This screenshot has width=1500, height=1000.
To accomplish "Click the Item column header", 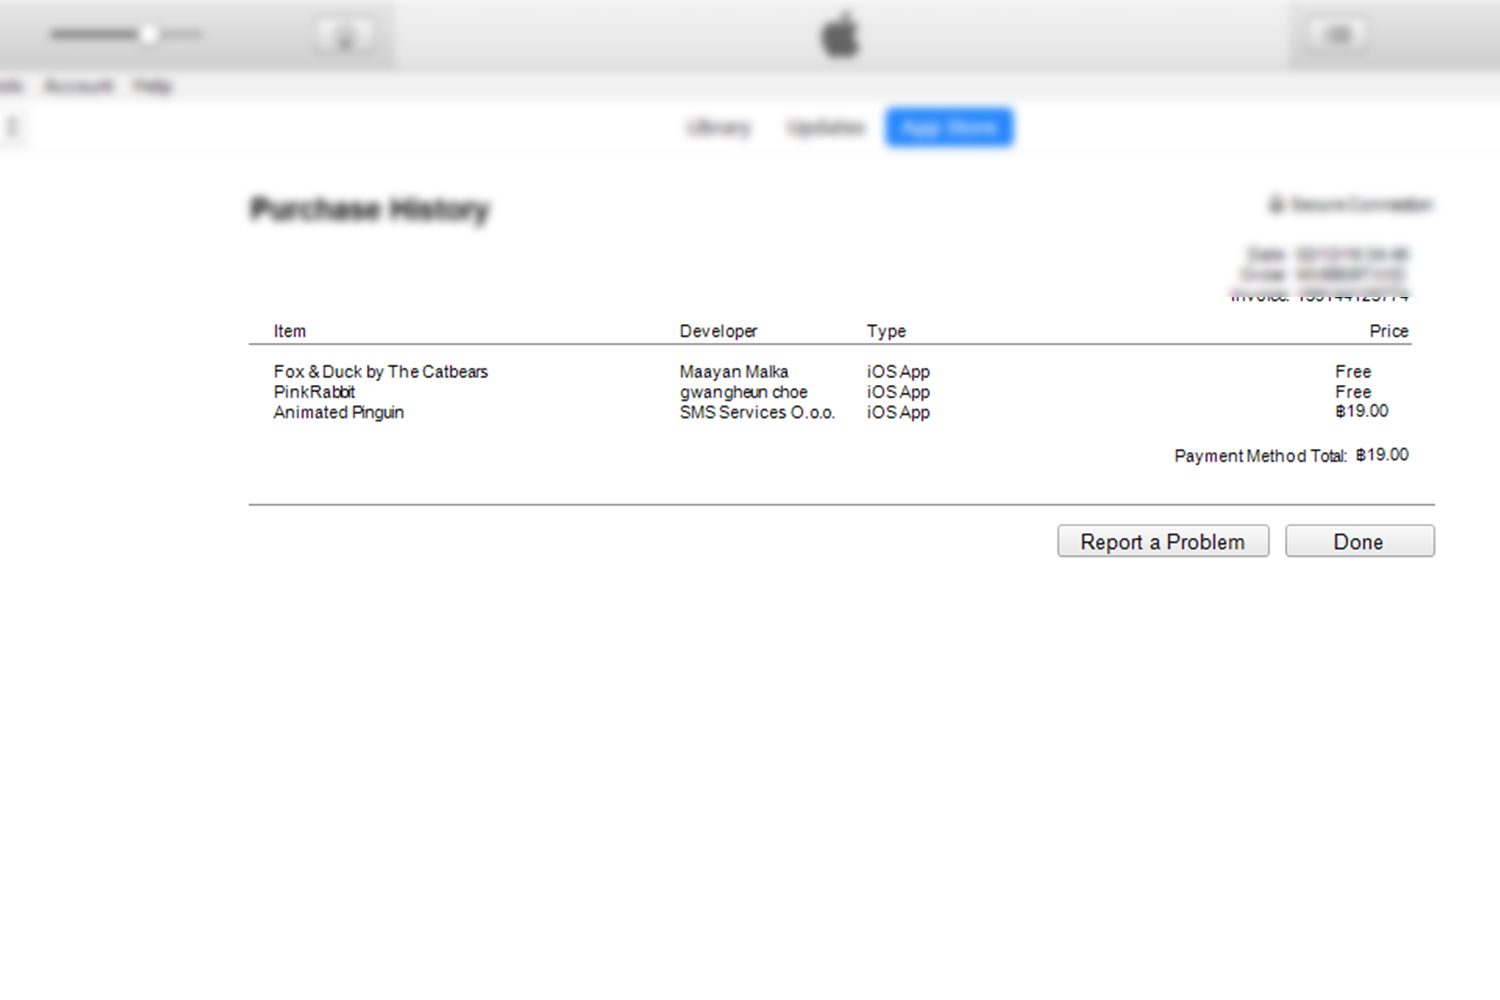I will [290, 331].
